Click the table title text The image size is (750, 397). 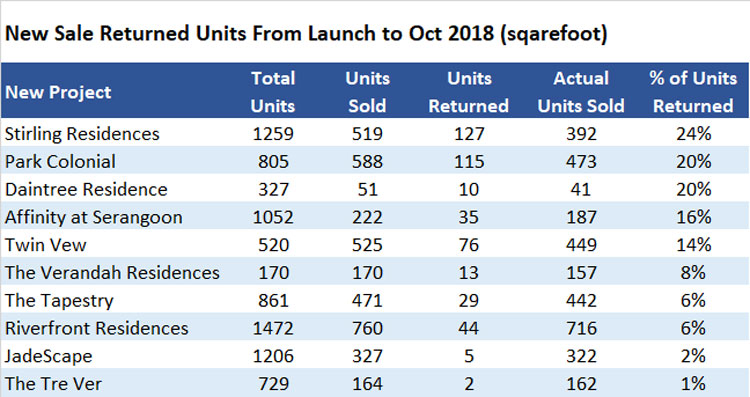pos(306,33)
